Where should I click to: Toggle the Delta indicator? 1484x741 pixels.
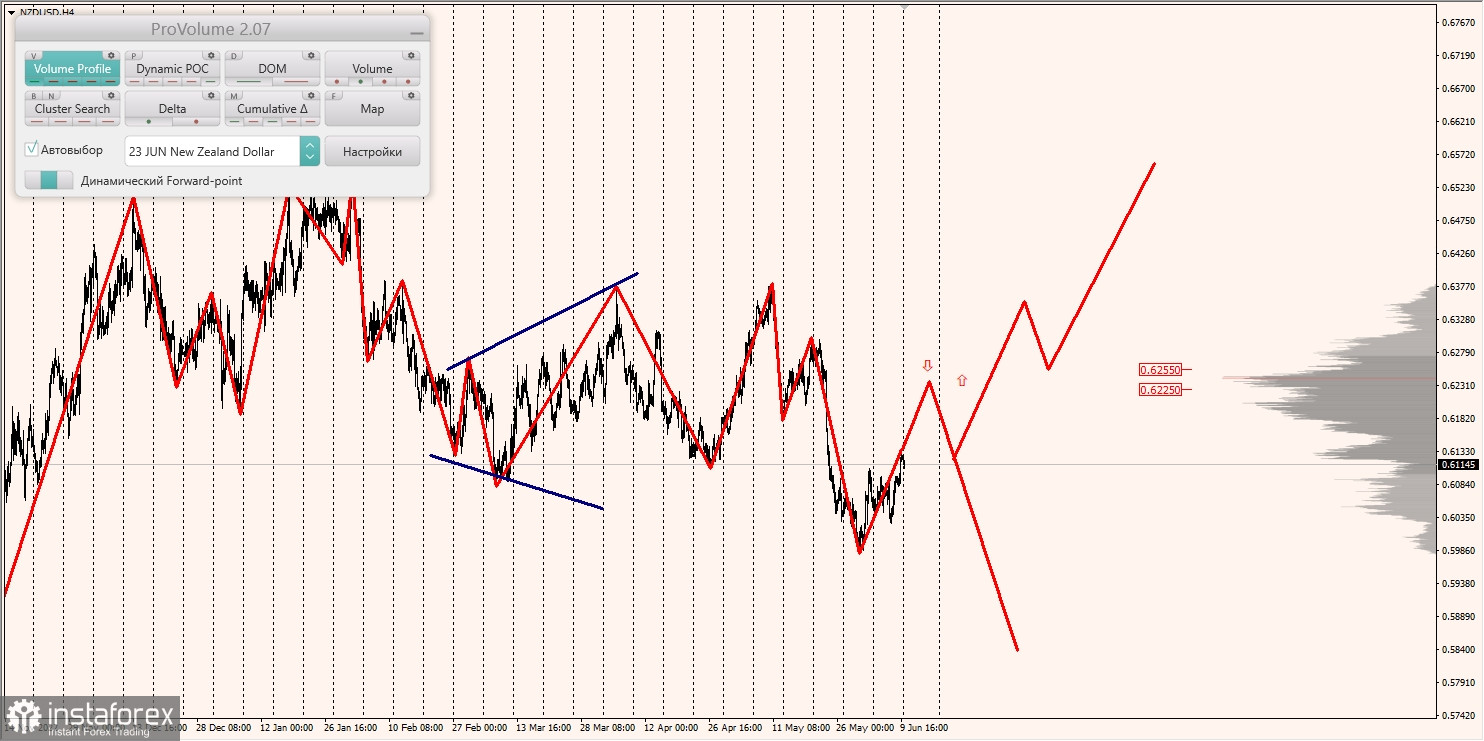click(172, 109)
